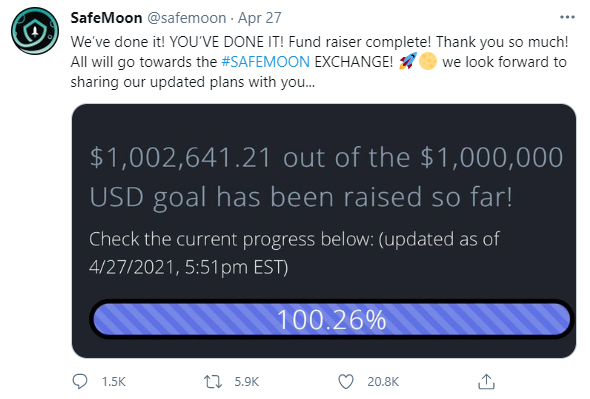590x399 pixels.
Task: Retweet using the arrows icon
Action: [213, 382]
